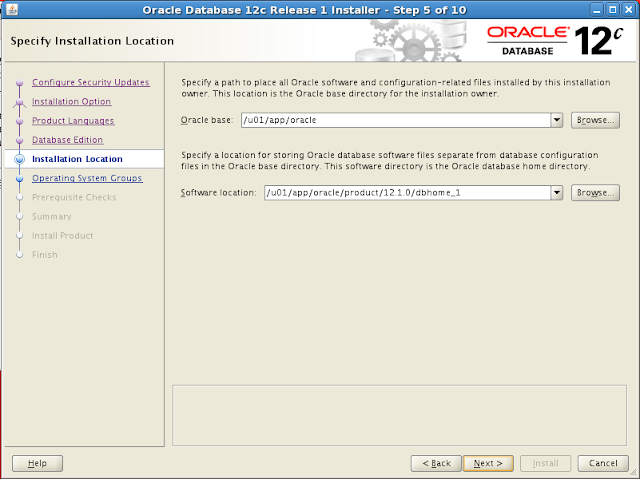Click the Installation Location step bullet

pyautogui.click(x=19, y=159)
